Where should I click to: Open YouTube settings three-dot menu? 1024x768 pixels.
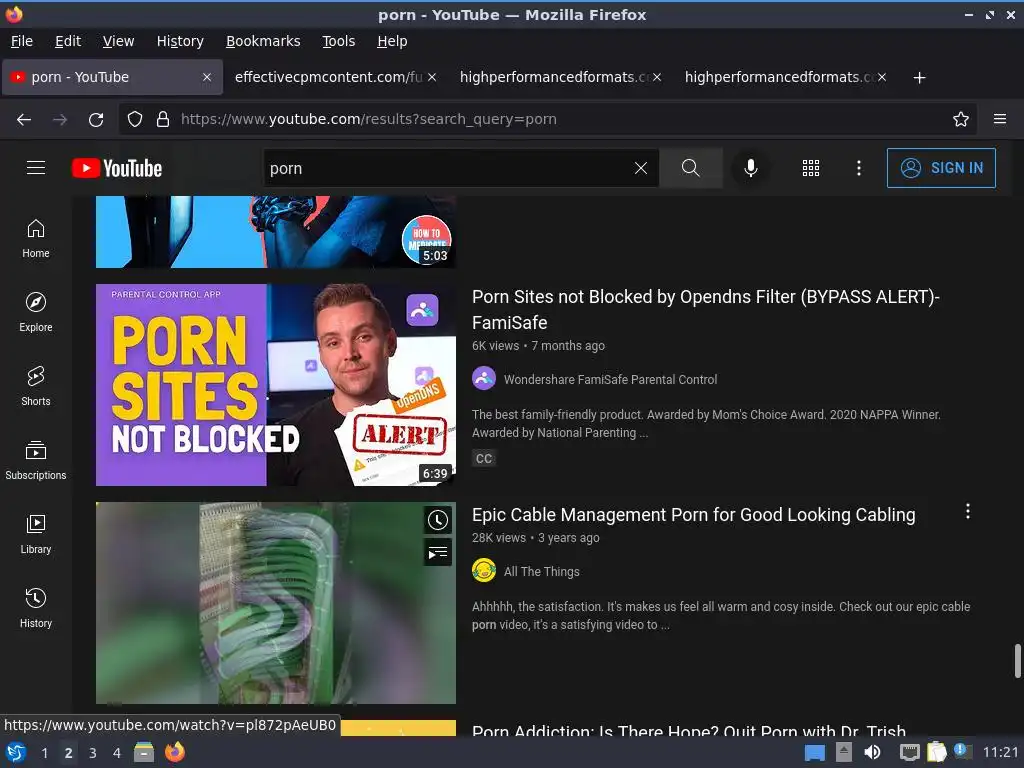point(858,168)
